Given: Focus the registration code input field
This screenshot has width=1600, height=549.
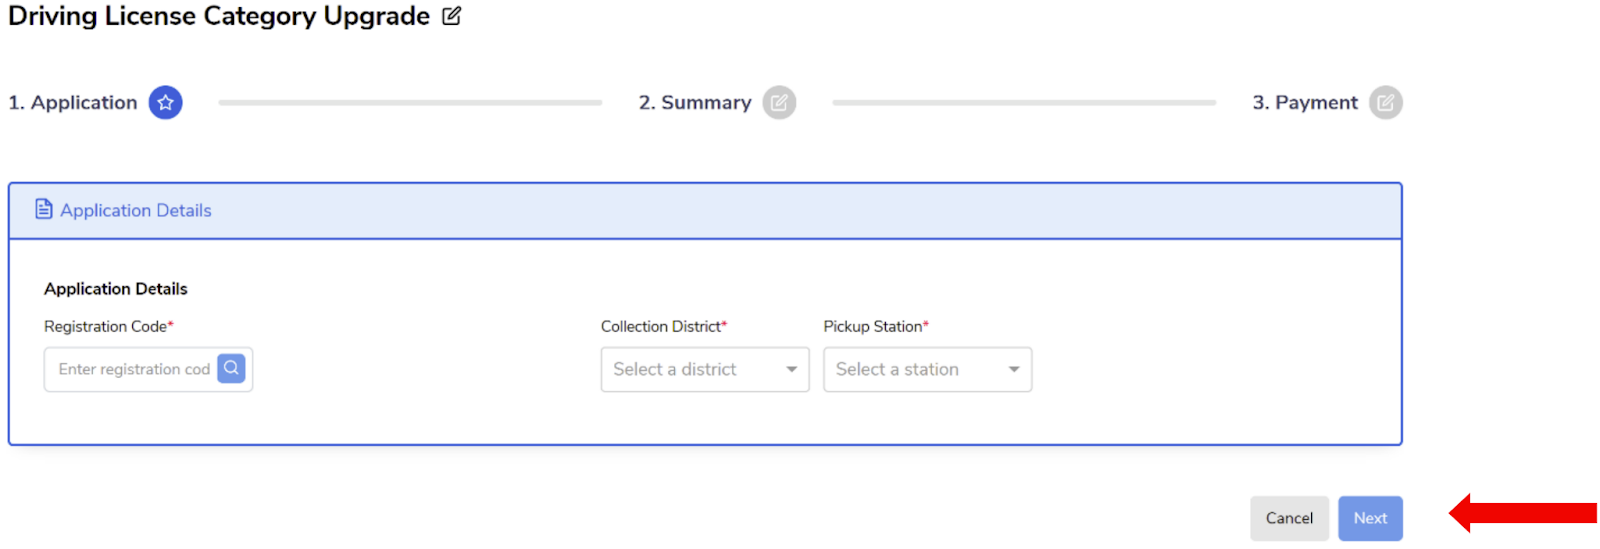Looking at the screenshot, I should pyautogui.click(x=132, y=369).
